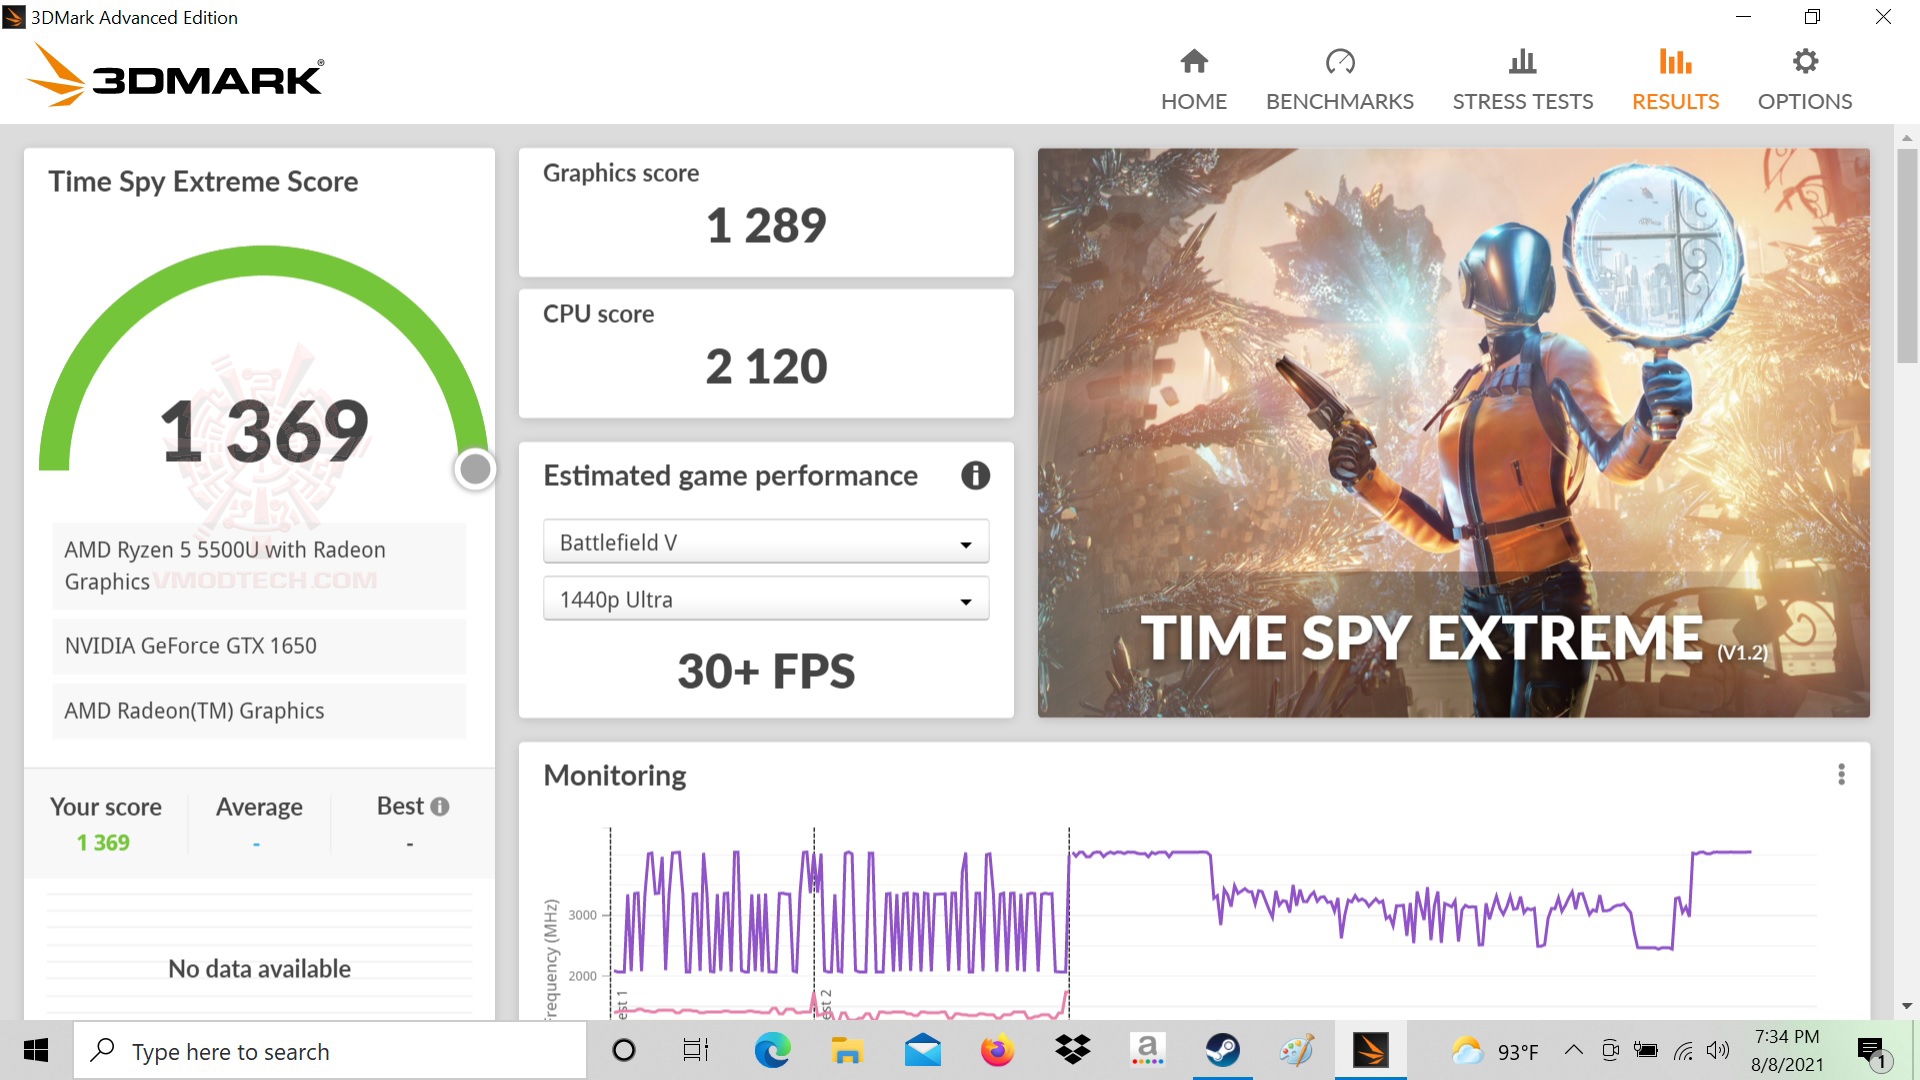
Task: Open Steam from the taskbar
Action: 1222,1050
